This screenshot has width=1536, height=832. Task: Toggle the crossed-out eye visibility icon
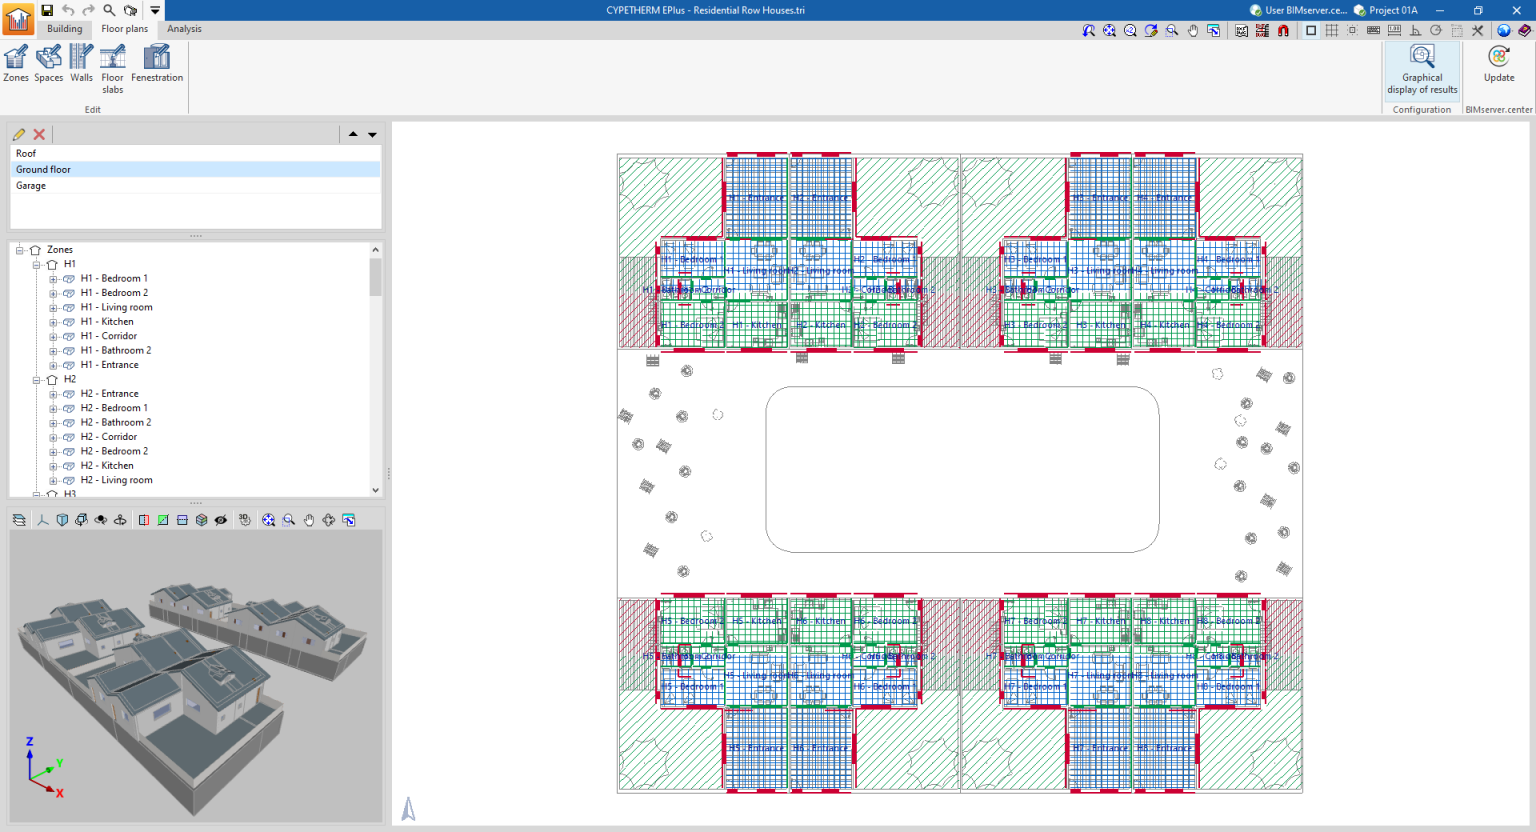(221, 520)
